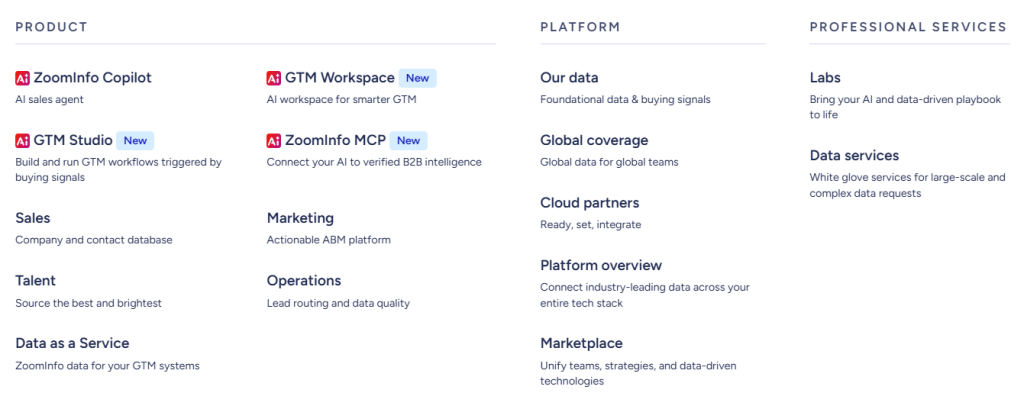Visit the Marketplace page
Screen dimensions: 1024x409
click(x=581, y=343)
